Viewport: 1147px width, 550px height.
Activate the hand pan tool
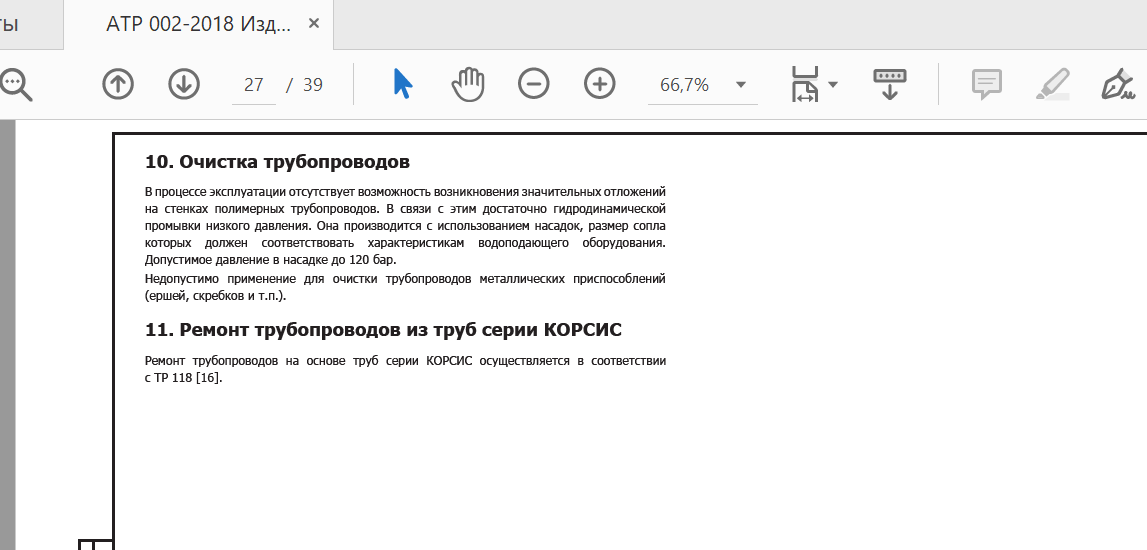pos(468,83)
